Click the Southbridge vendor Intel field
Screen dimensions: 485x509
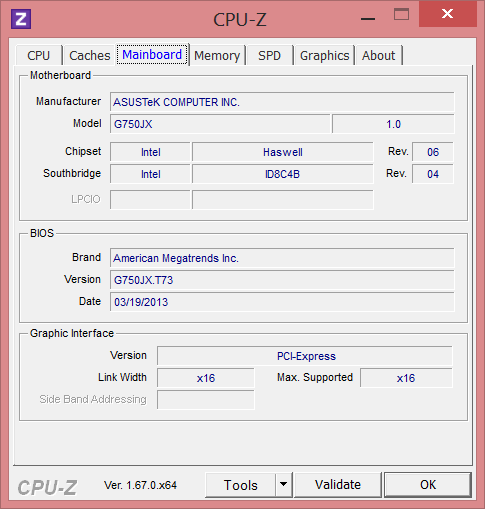(150, 174)
